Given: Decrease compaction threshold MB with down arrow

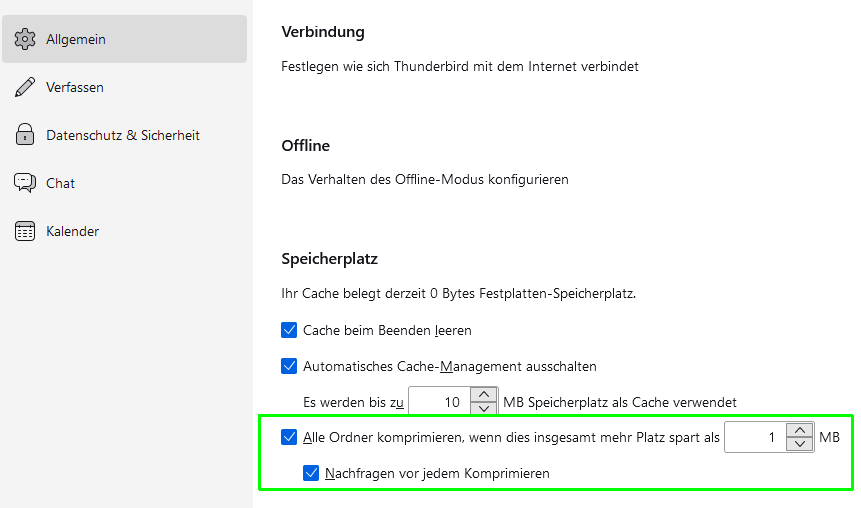Looking at the screenshot, I should click(800, 444).
